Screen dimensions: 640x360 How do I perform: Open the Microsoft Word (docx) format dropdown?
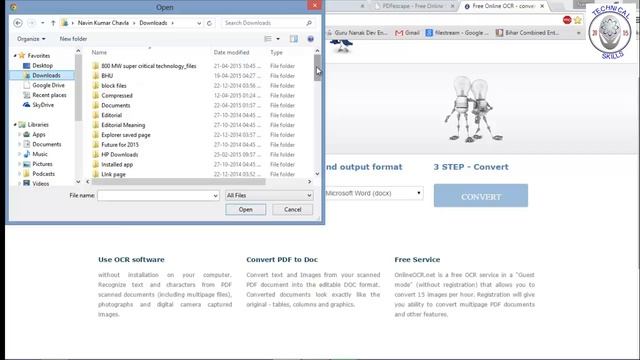[373, 193]
